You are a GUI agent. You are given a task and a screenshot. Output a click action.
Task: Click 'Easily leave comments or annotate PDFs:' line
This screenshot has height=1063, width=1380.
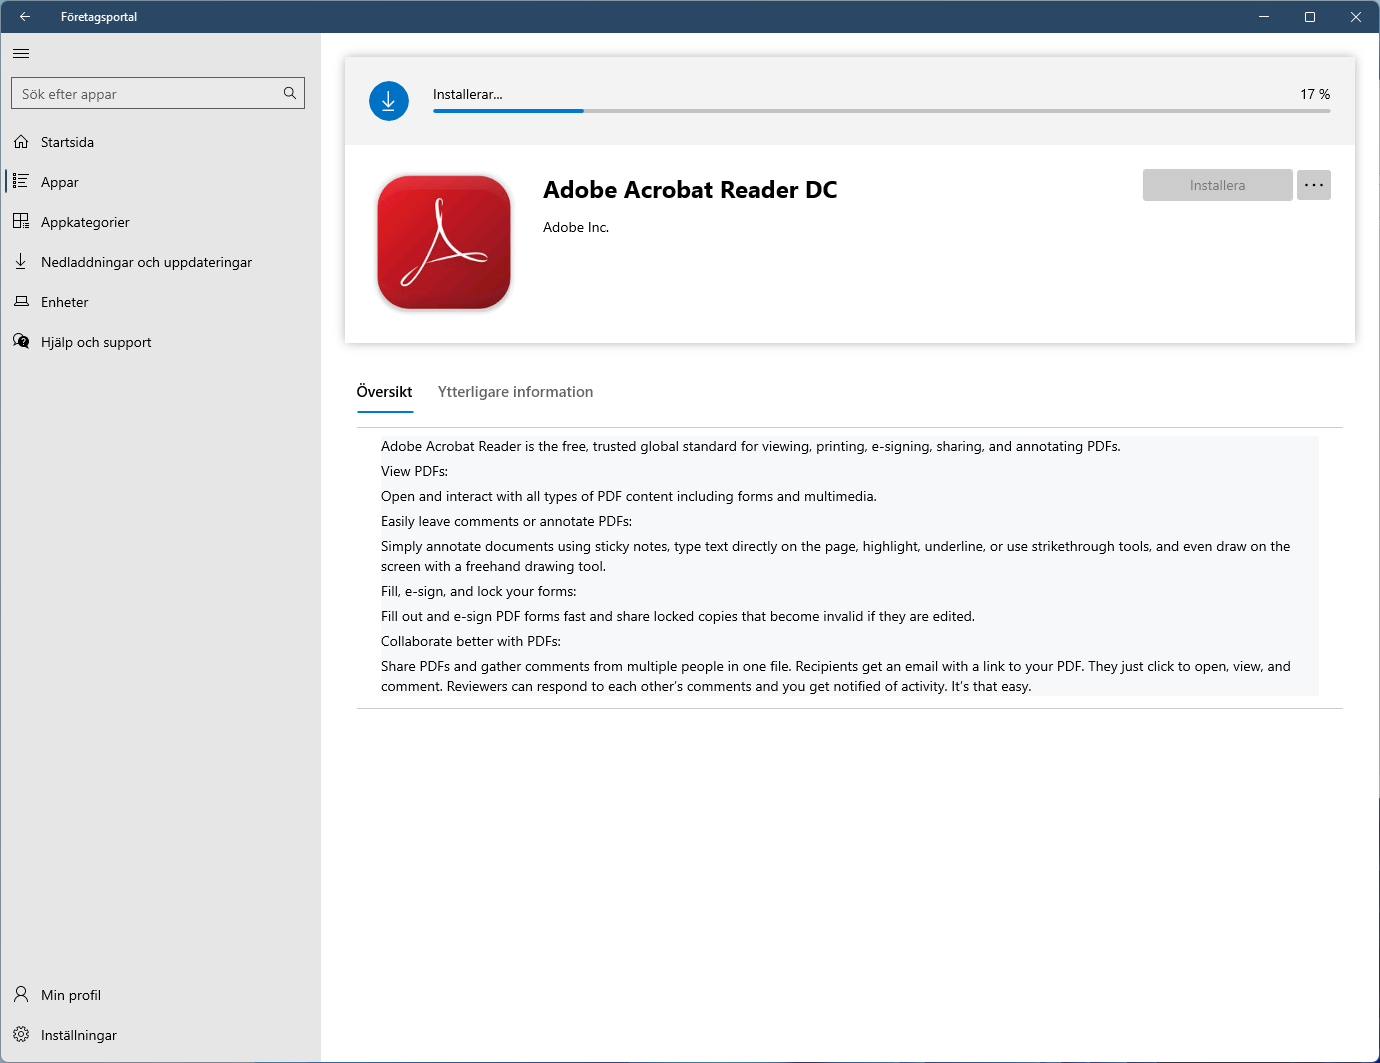click(506, 521)
